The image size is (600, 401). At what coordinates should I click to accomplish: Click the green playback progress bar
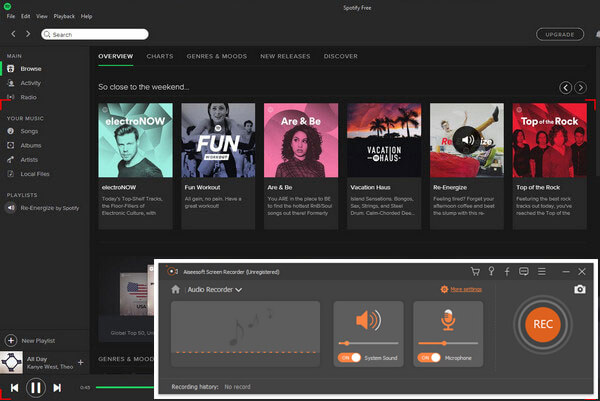coord(125,388)
